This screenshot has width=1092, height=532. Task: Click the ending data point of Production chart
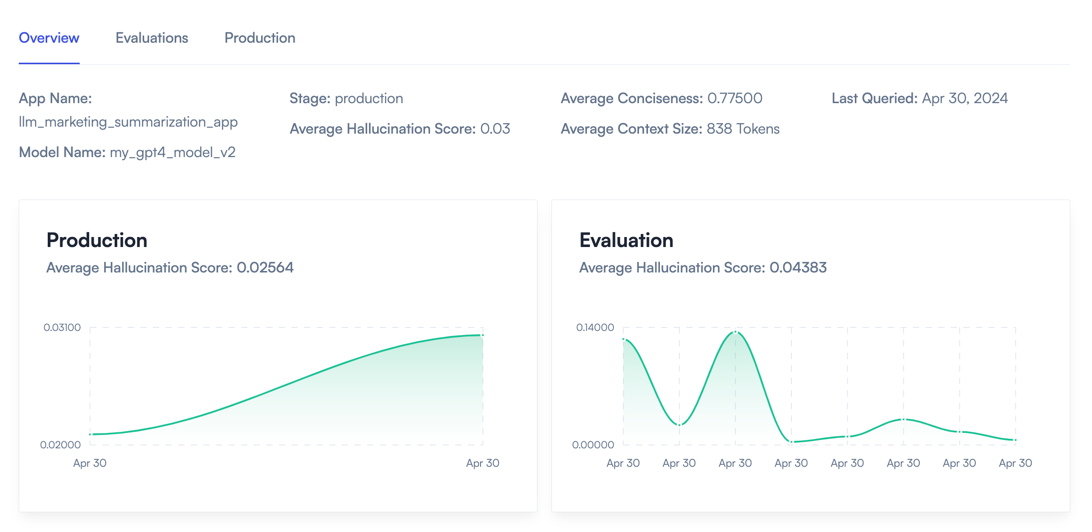pyautogui.click(x=483, y=335)
